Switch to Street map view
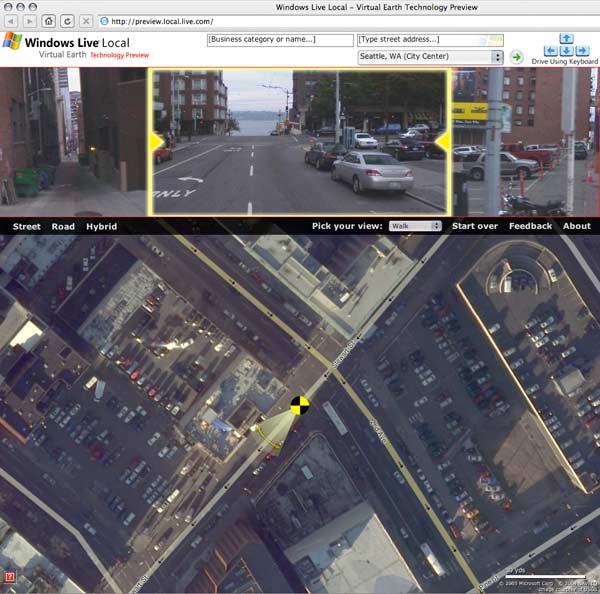Image resolution: width=600 pixels, height=594 pixels. (x=26, y=226)
